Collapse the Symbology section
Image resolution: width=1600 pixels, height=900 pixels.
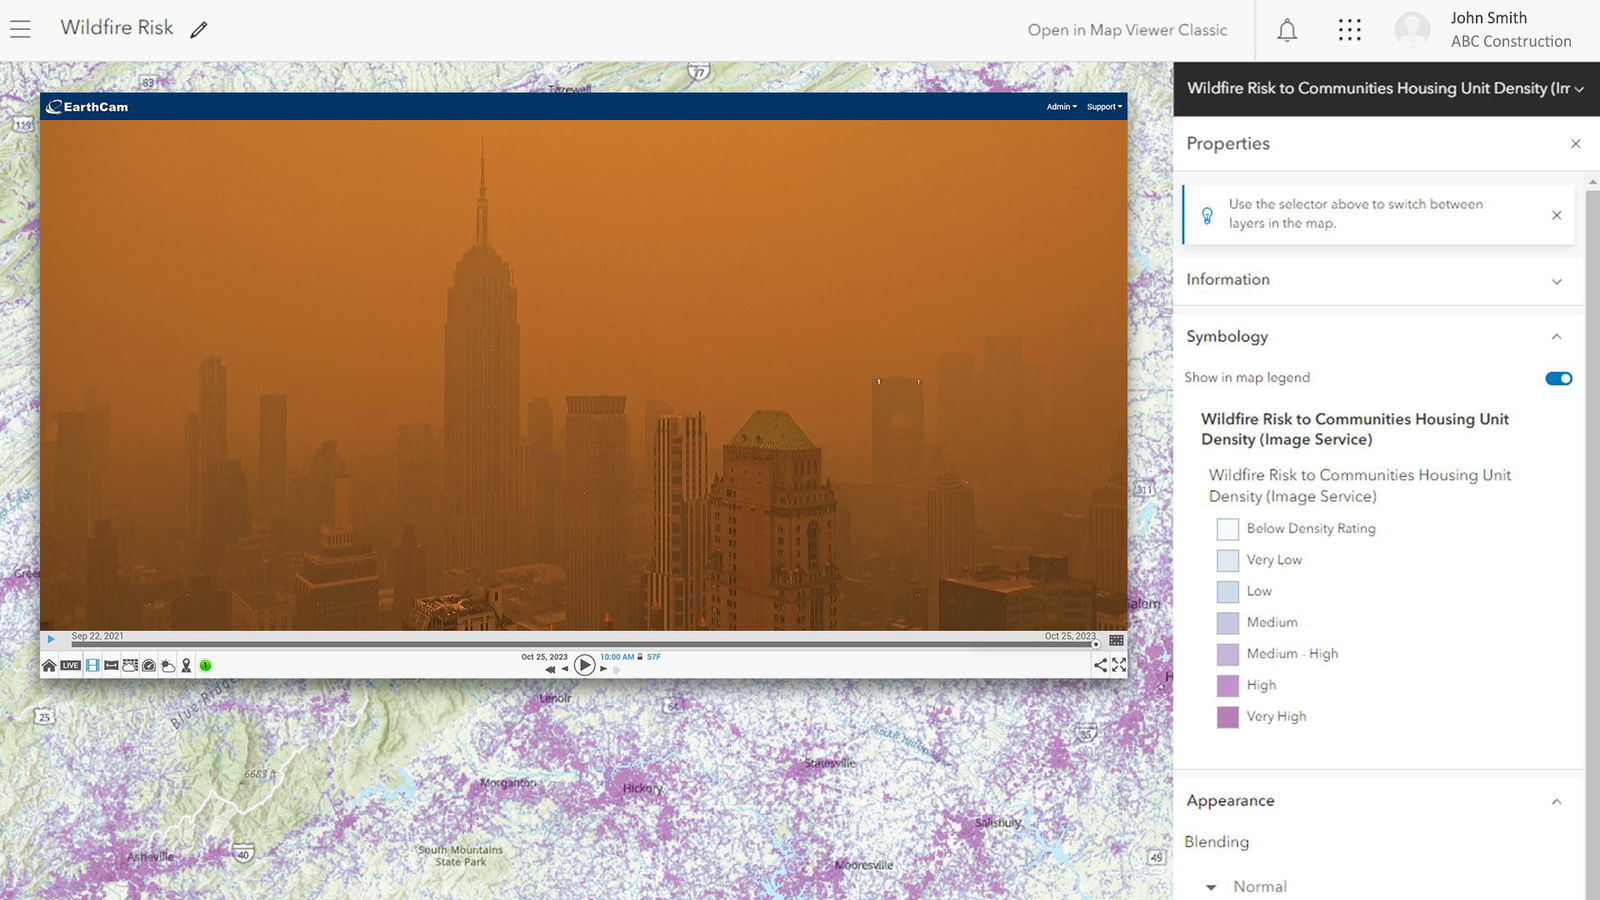tap(1557, 337)
